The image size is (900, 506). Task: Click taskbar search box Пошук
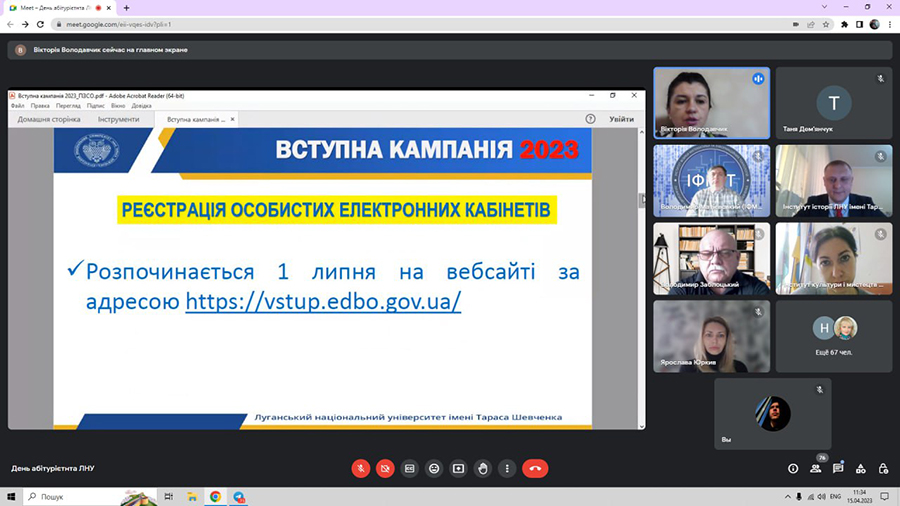click(91, 497)
